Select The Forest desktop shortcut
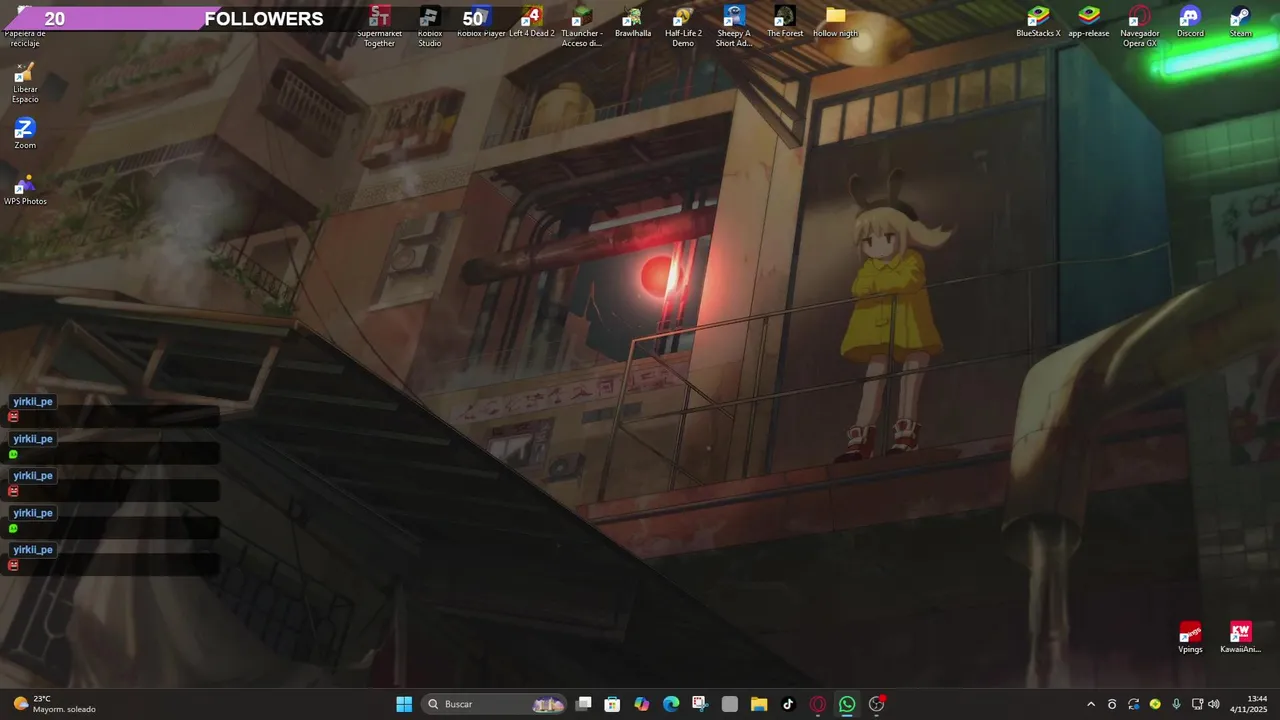 click(785, 22)
